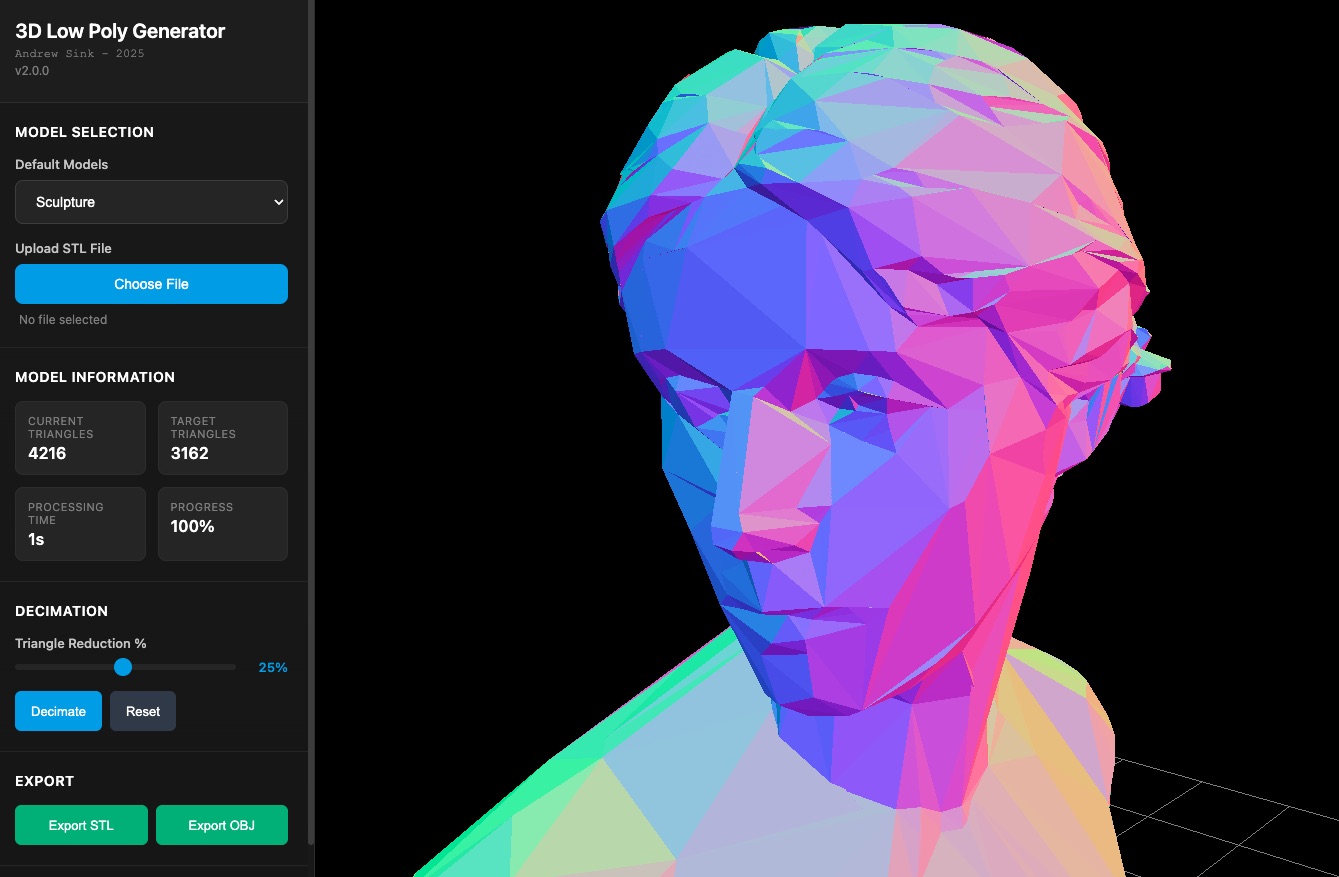Click the 25% reduction value label

pyautogui.click(x=273, y=668)
